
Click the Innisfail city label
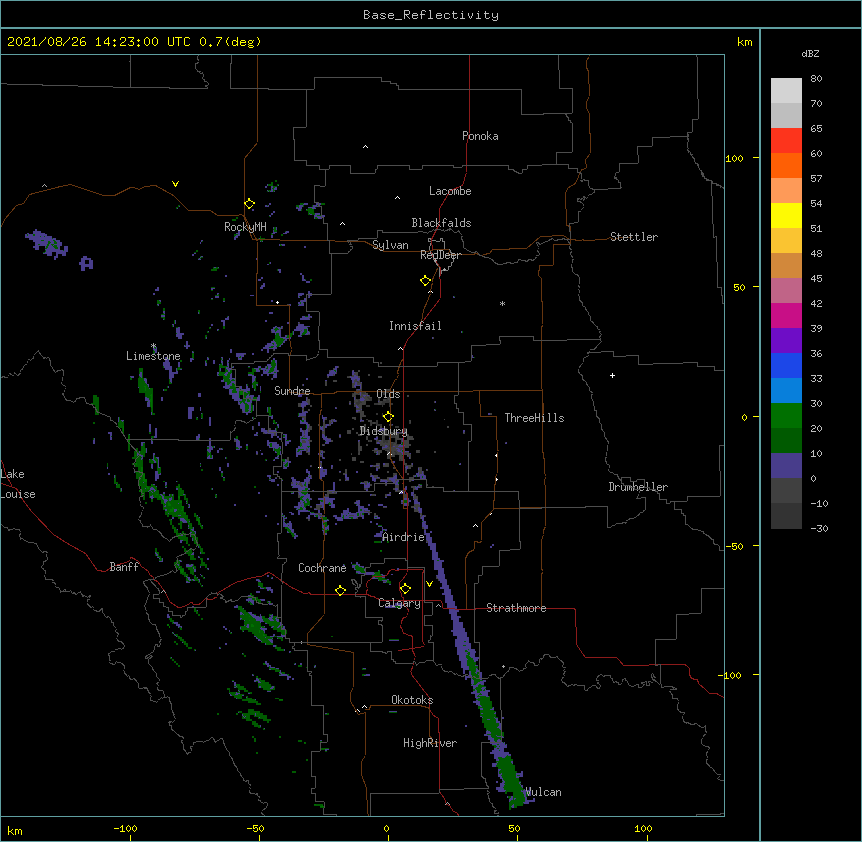pos(415,326)
